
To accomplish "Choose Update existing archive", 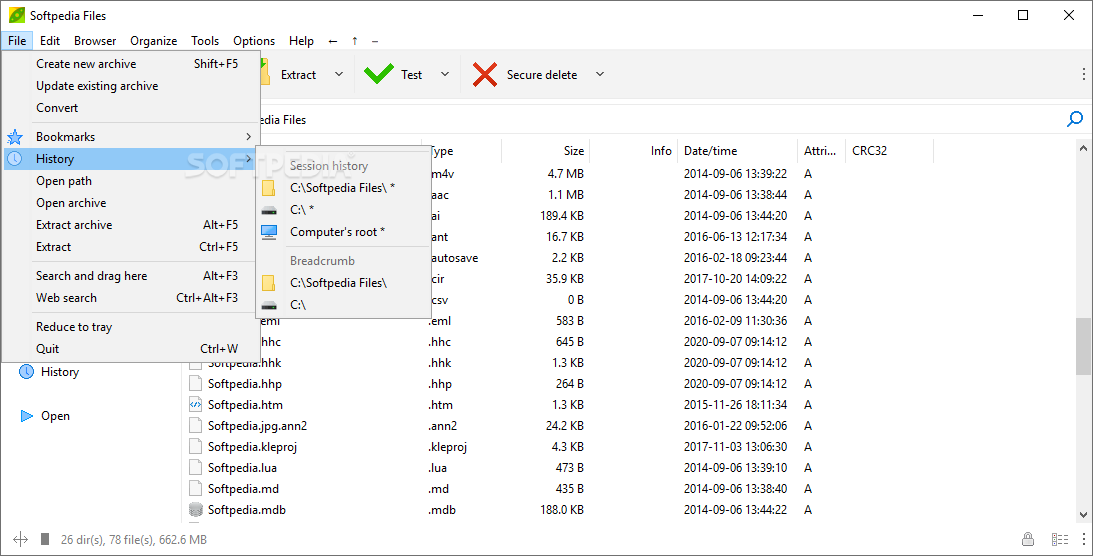I will click(132, 86).
